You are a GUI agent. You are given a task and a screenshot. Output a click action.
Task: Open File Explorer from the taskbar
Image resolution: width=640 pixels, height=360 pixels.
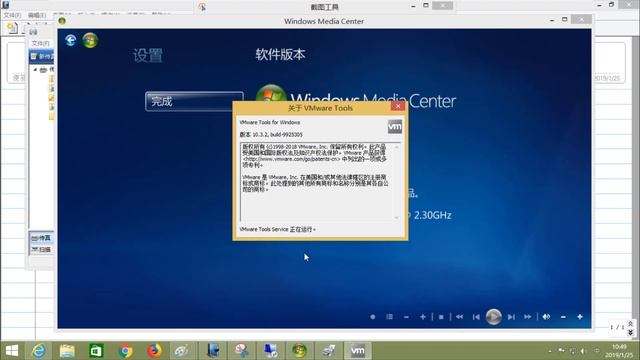(x=67, y=351)
